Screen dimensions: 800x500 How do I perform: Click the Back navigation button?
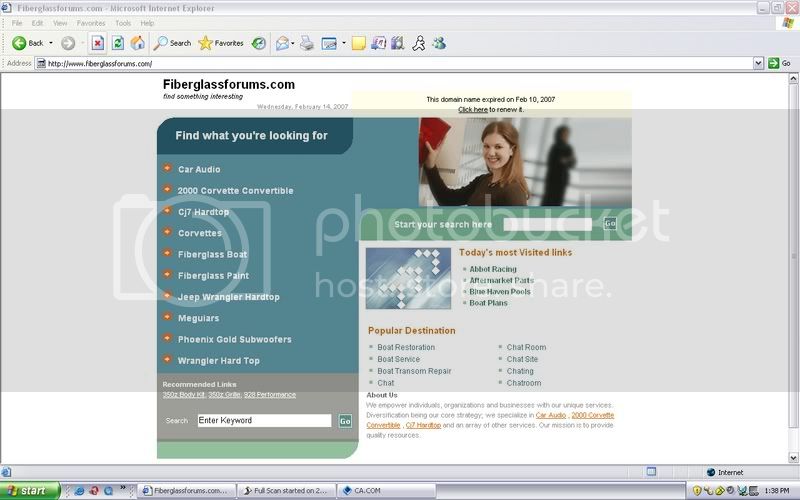coord(28,43)
